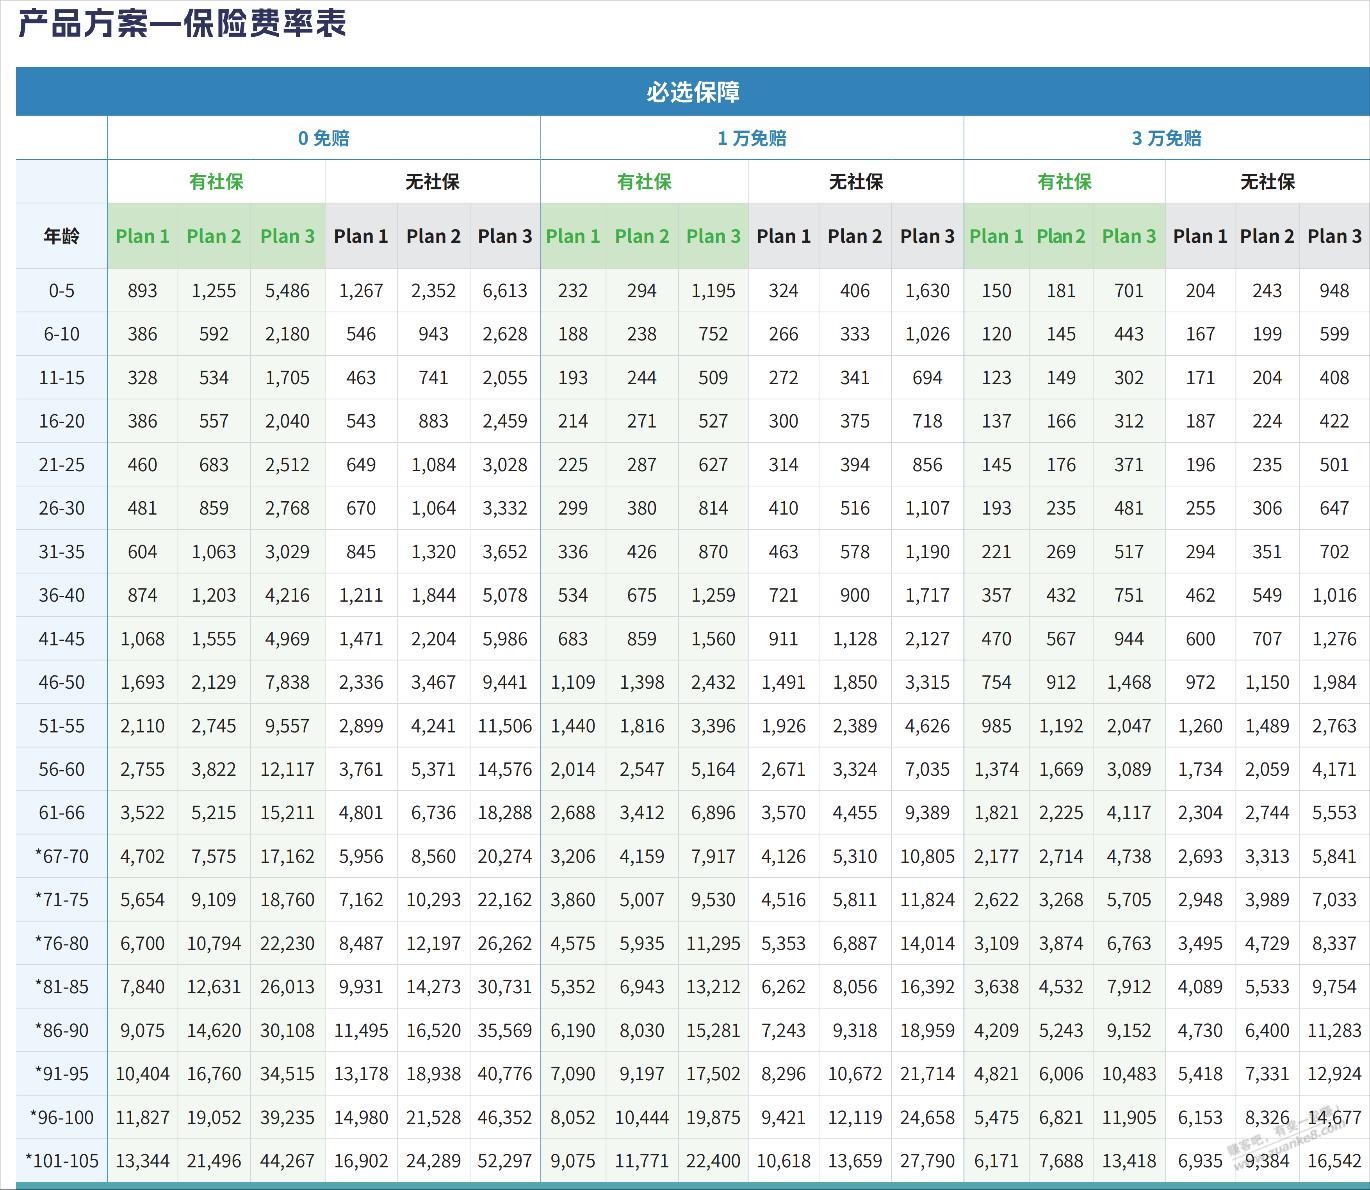Click the value 4,626 in the 51-55 row

[x=927, y=726]
